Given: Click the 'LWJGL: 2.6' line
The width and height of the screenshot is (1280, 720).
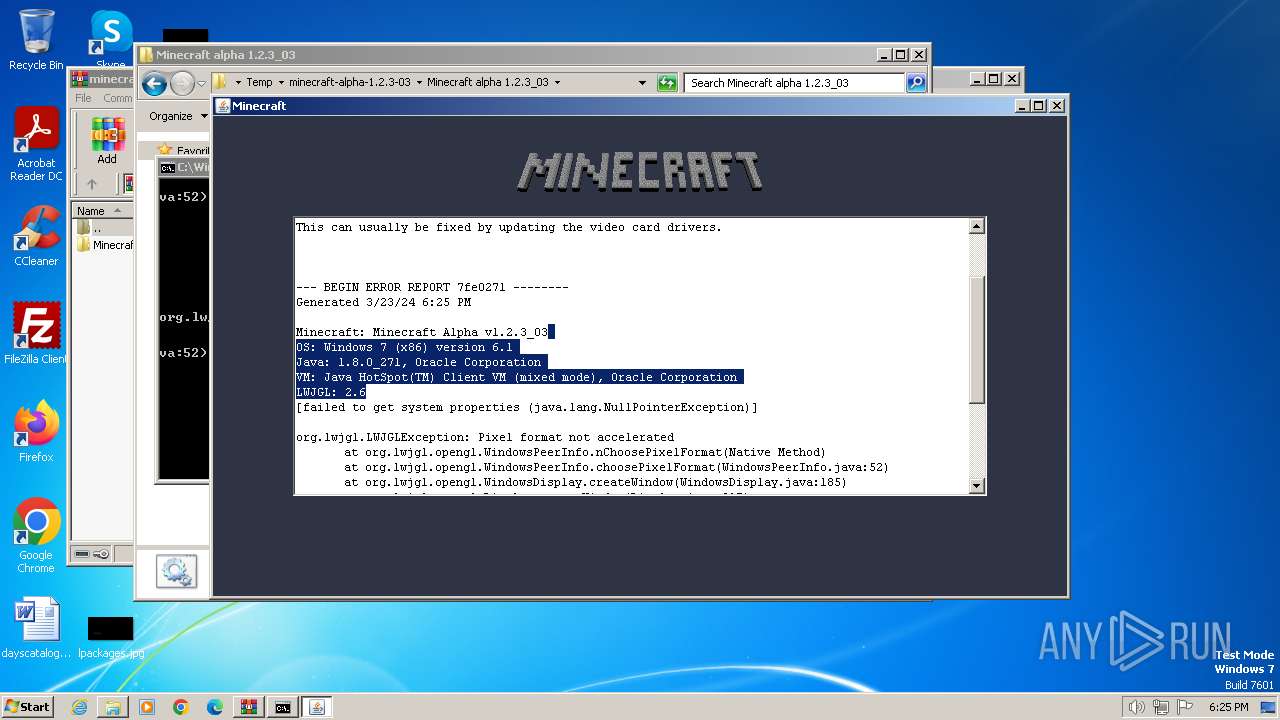Looking at the screenshot, I should coord(331,392).
